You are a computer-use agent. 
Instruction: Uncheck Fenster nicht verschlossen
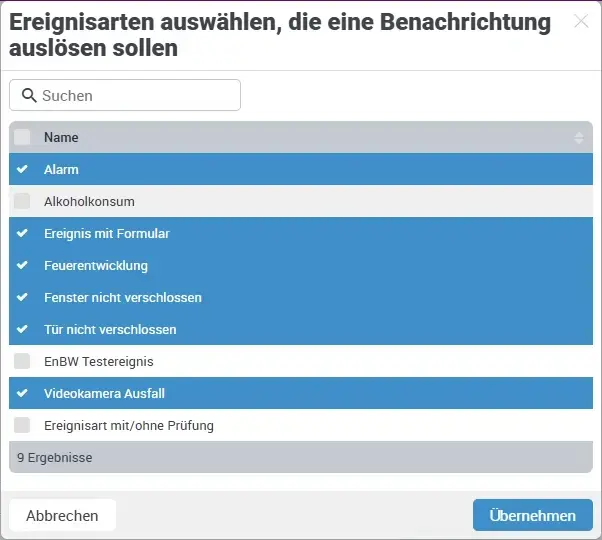(22, 298)
